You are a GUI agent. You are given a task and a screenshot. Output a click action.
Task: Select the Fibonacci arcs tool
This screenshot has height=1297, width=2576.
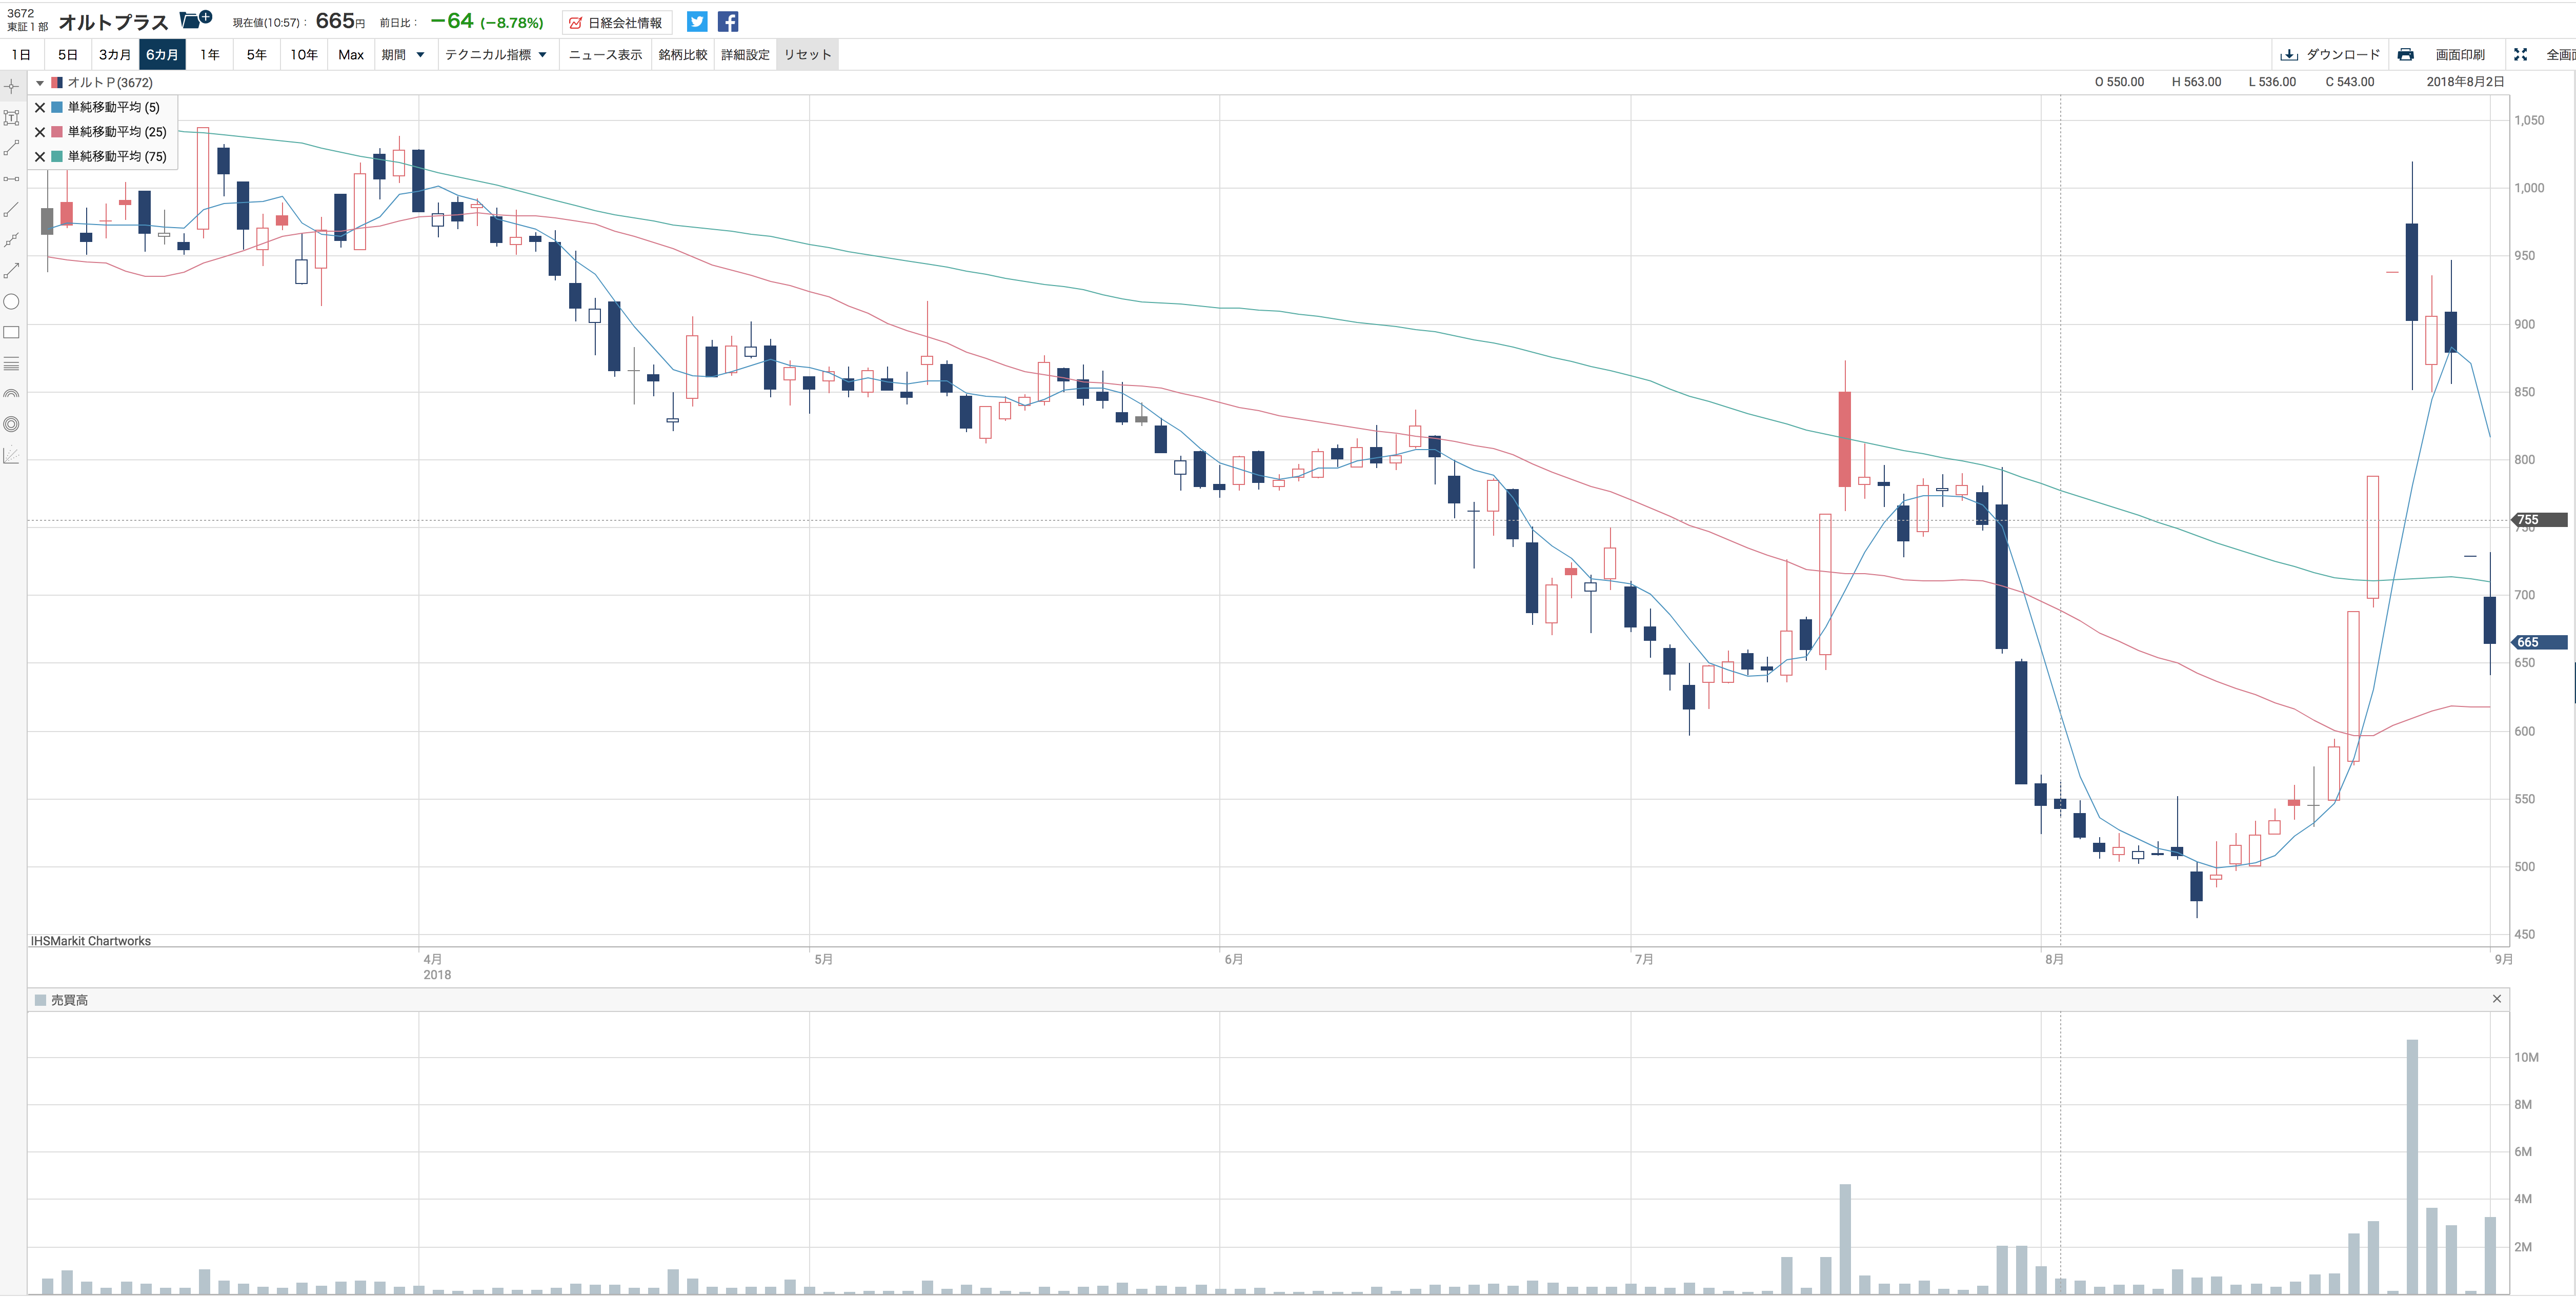(12, 394)
